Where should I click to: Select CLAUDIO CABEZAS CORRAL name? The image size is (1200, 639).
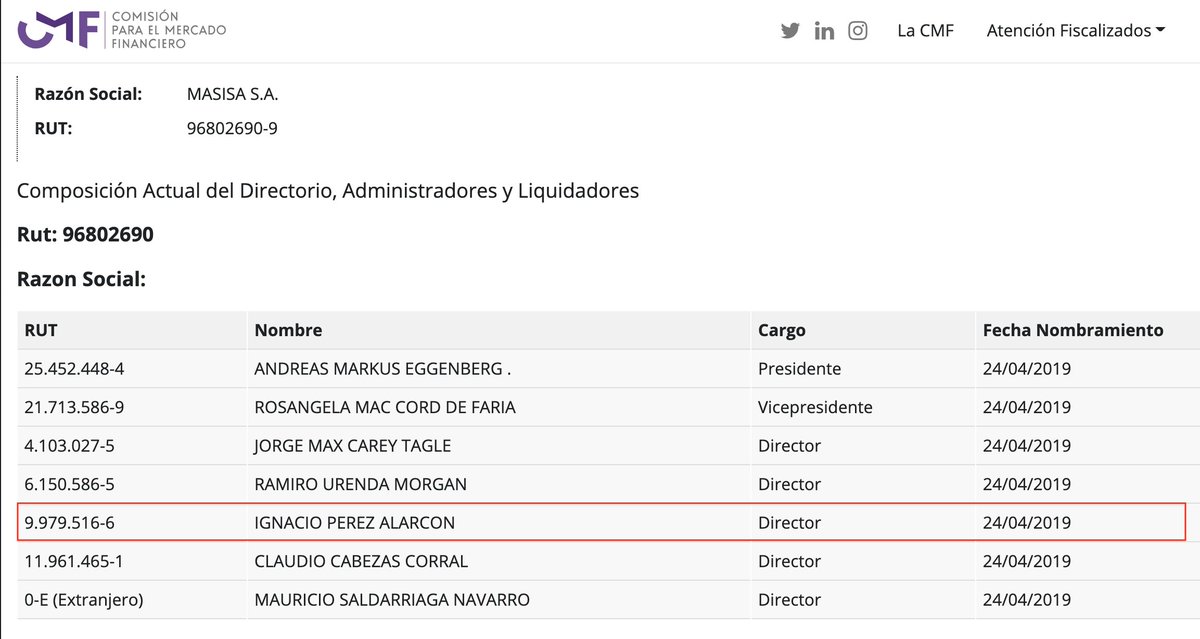[361, 561]
